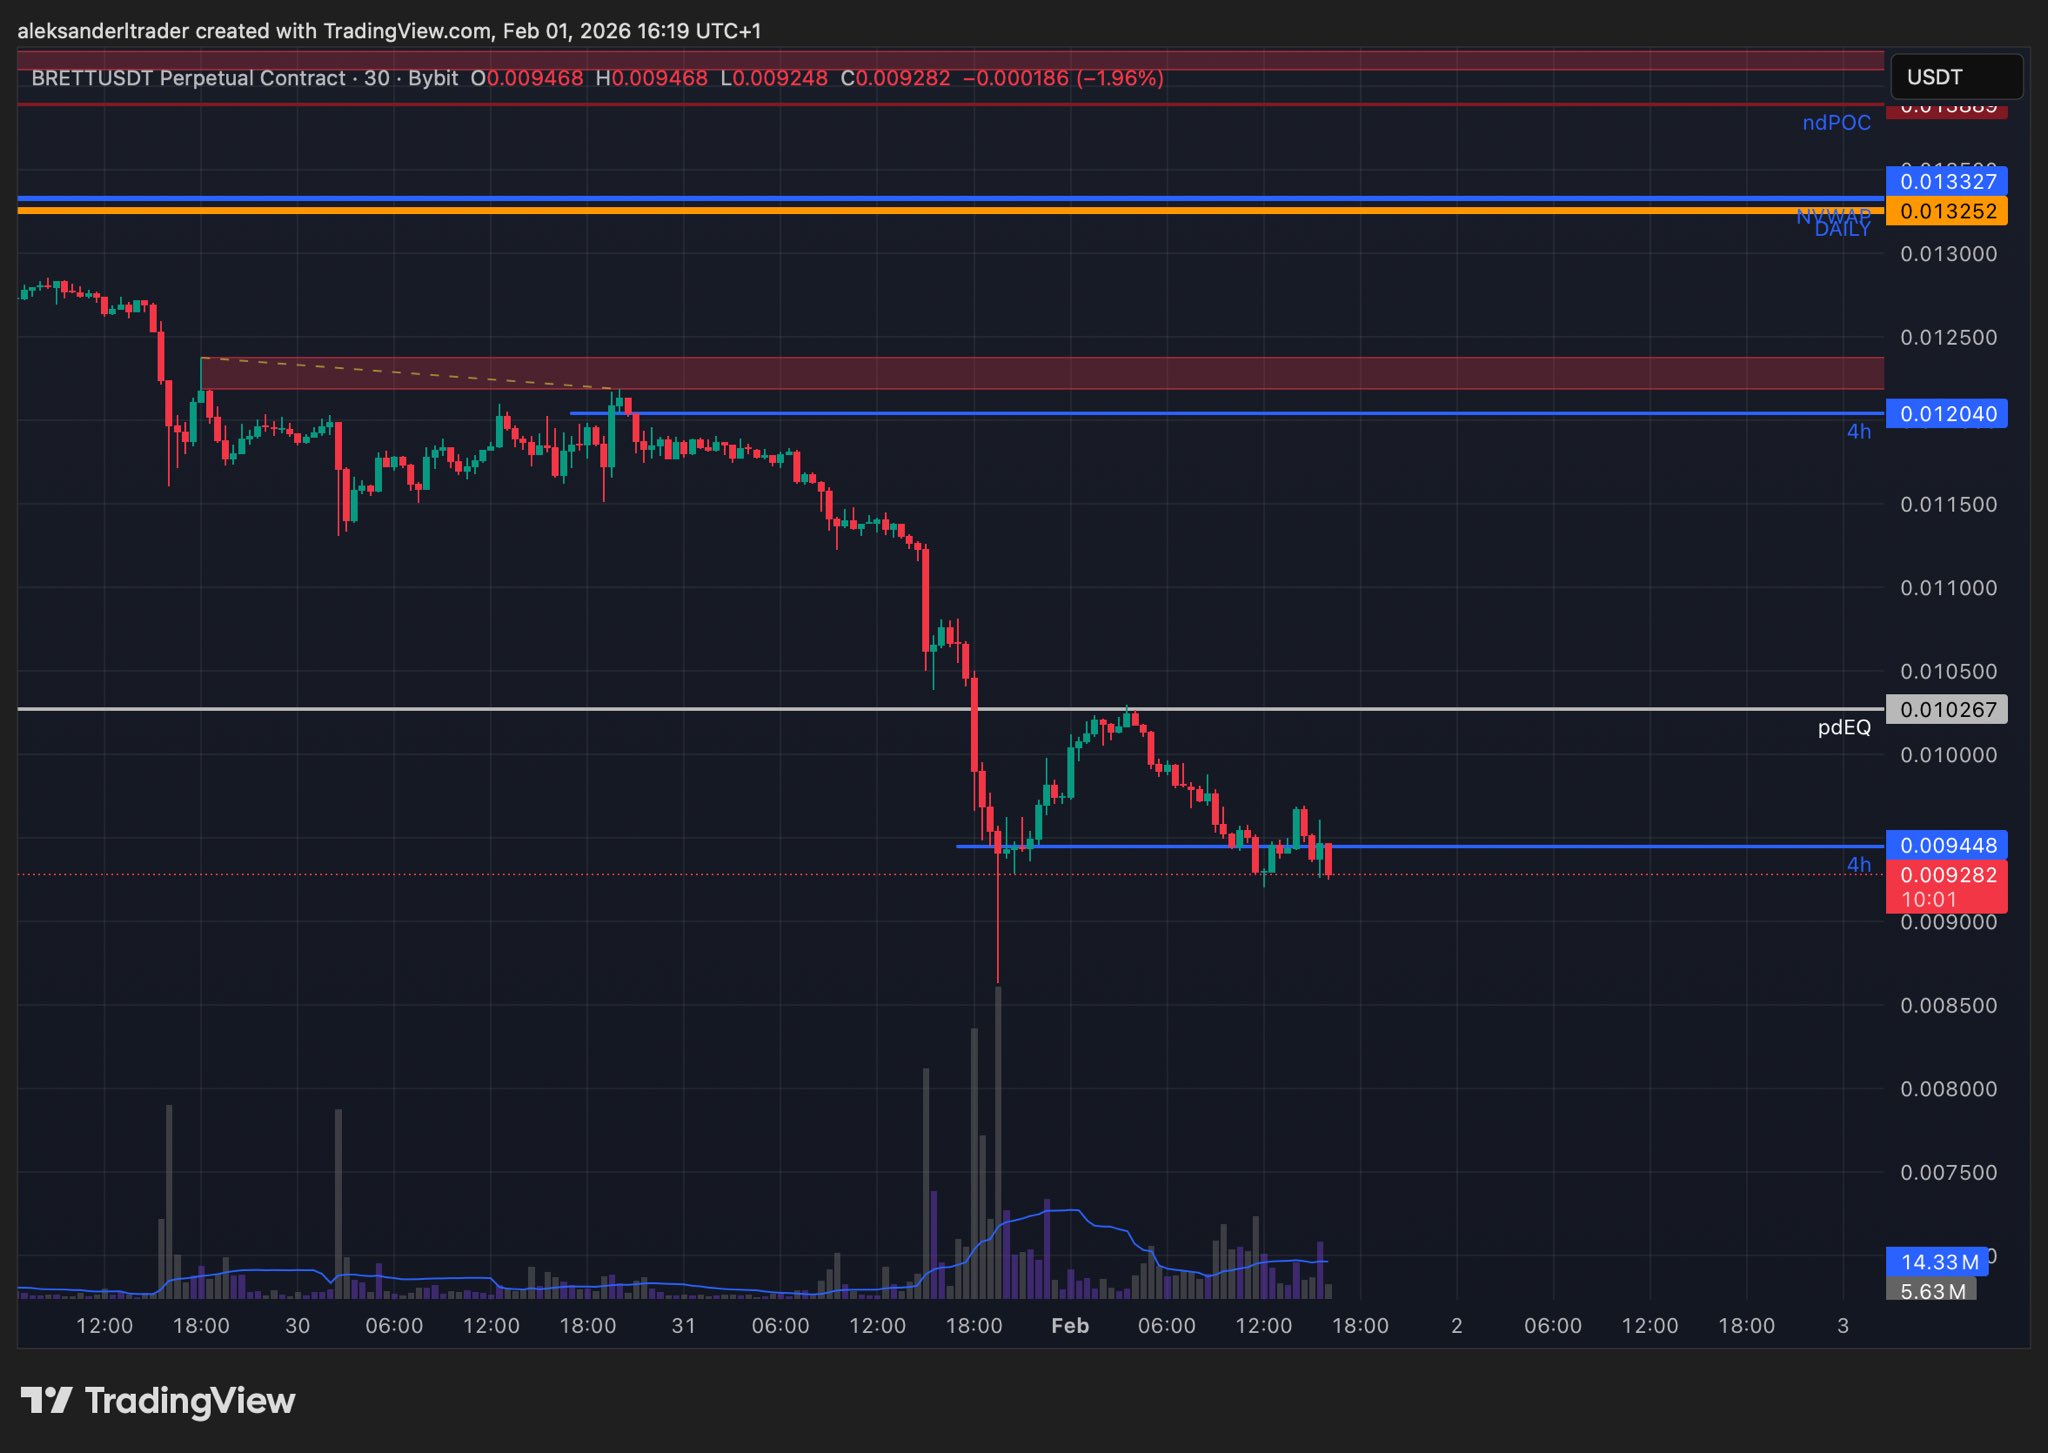Click the ndPOC text label
Viewport: 2048px width, 1453px height.
(1836, 123)
